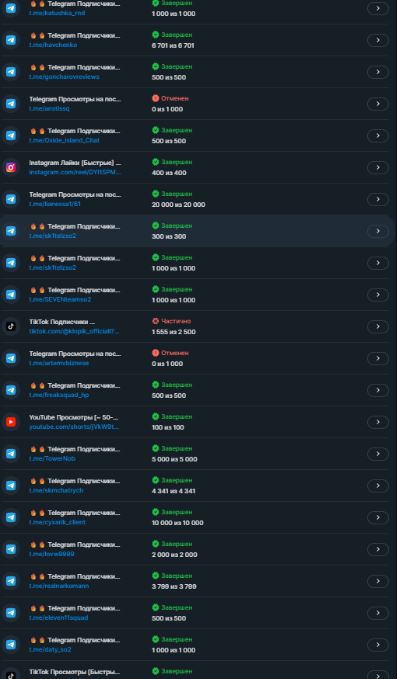The height and width of the screenshot is (679, 397).
Task: Click the Telegram icon of the 20 000 views order
Action: [11, 199]
